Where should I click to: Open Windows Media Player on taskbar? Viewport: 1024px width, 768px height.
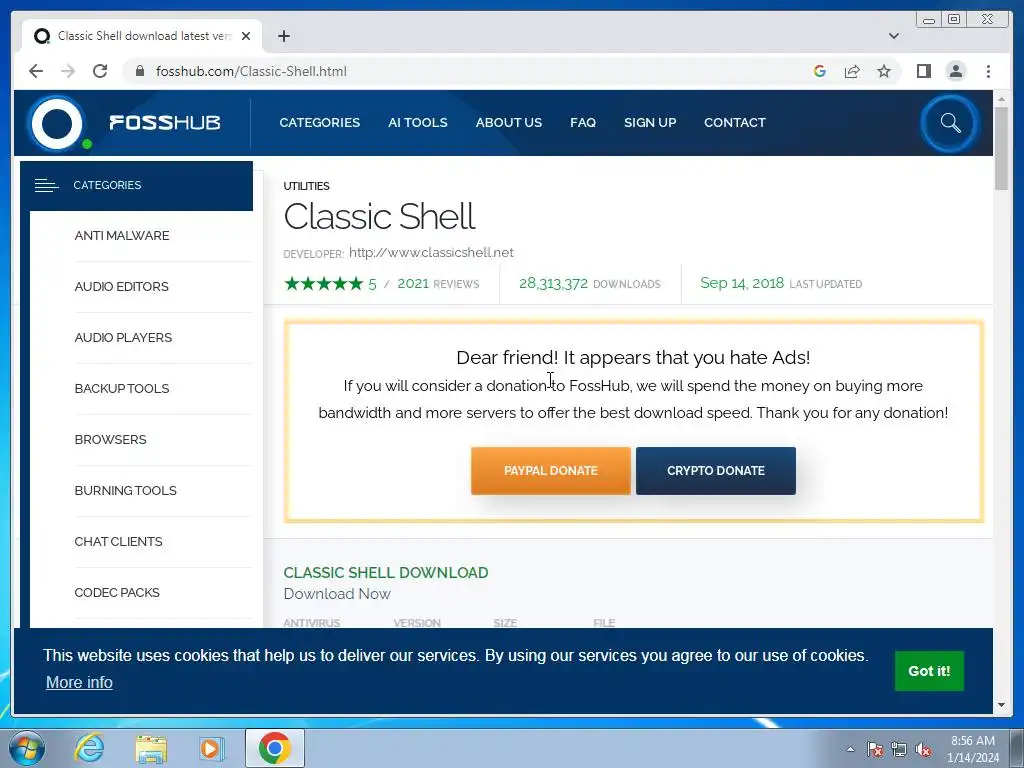tap(212, 748)
